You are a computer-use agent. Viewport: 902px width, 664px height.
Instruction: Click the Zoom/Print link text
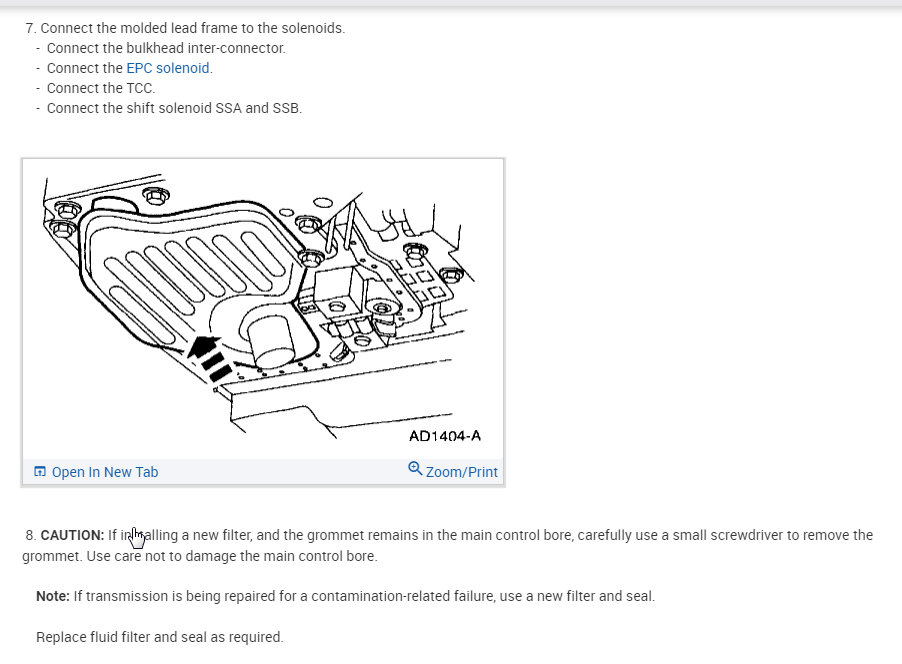pos(461,472)
